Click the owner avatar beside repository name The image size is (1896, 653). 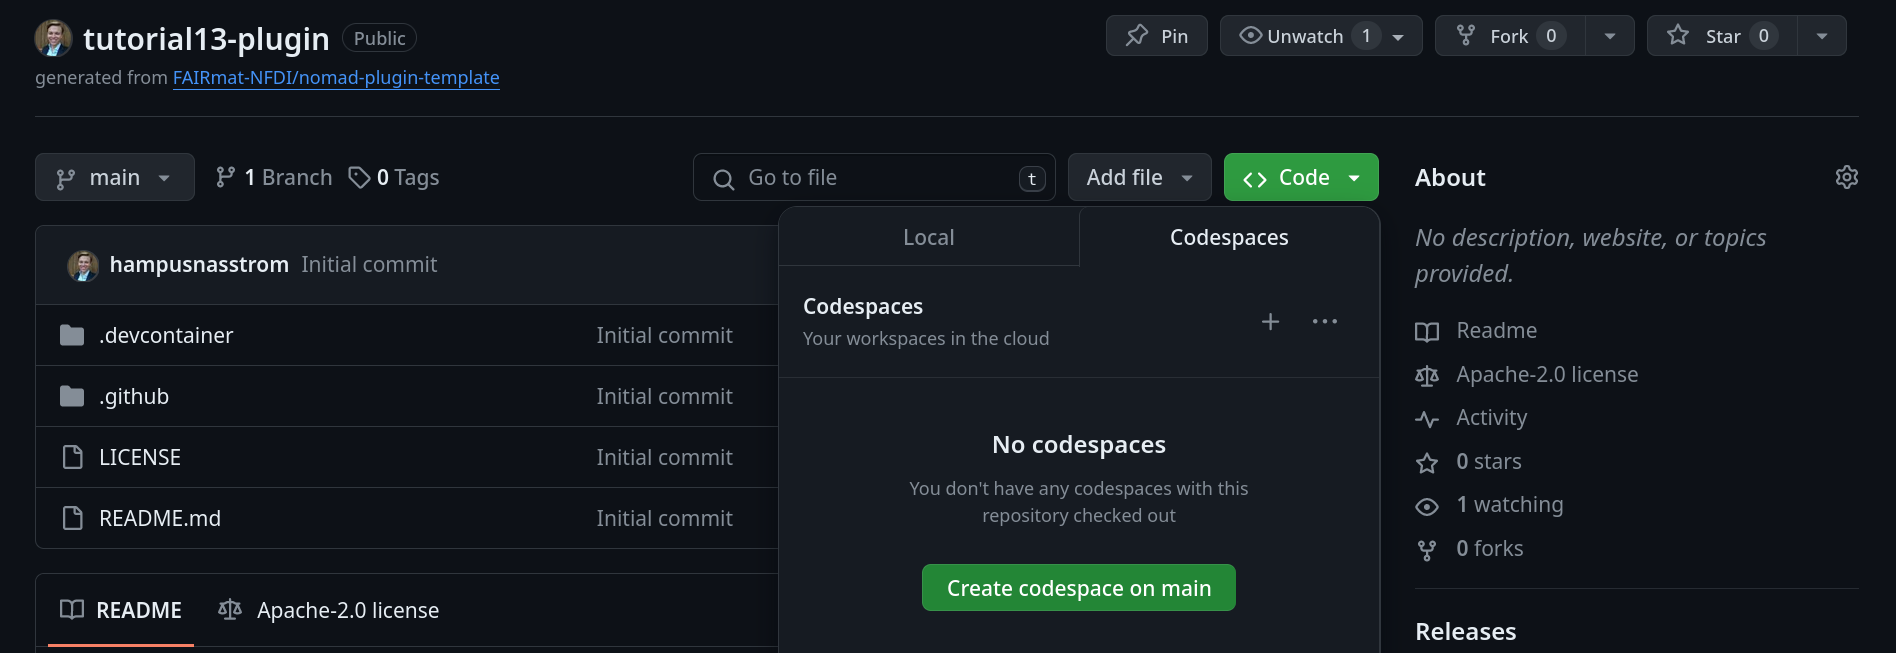(53, 38)
